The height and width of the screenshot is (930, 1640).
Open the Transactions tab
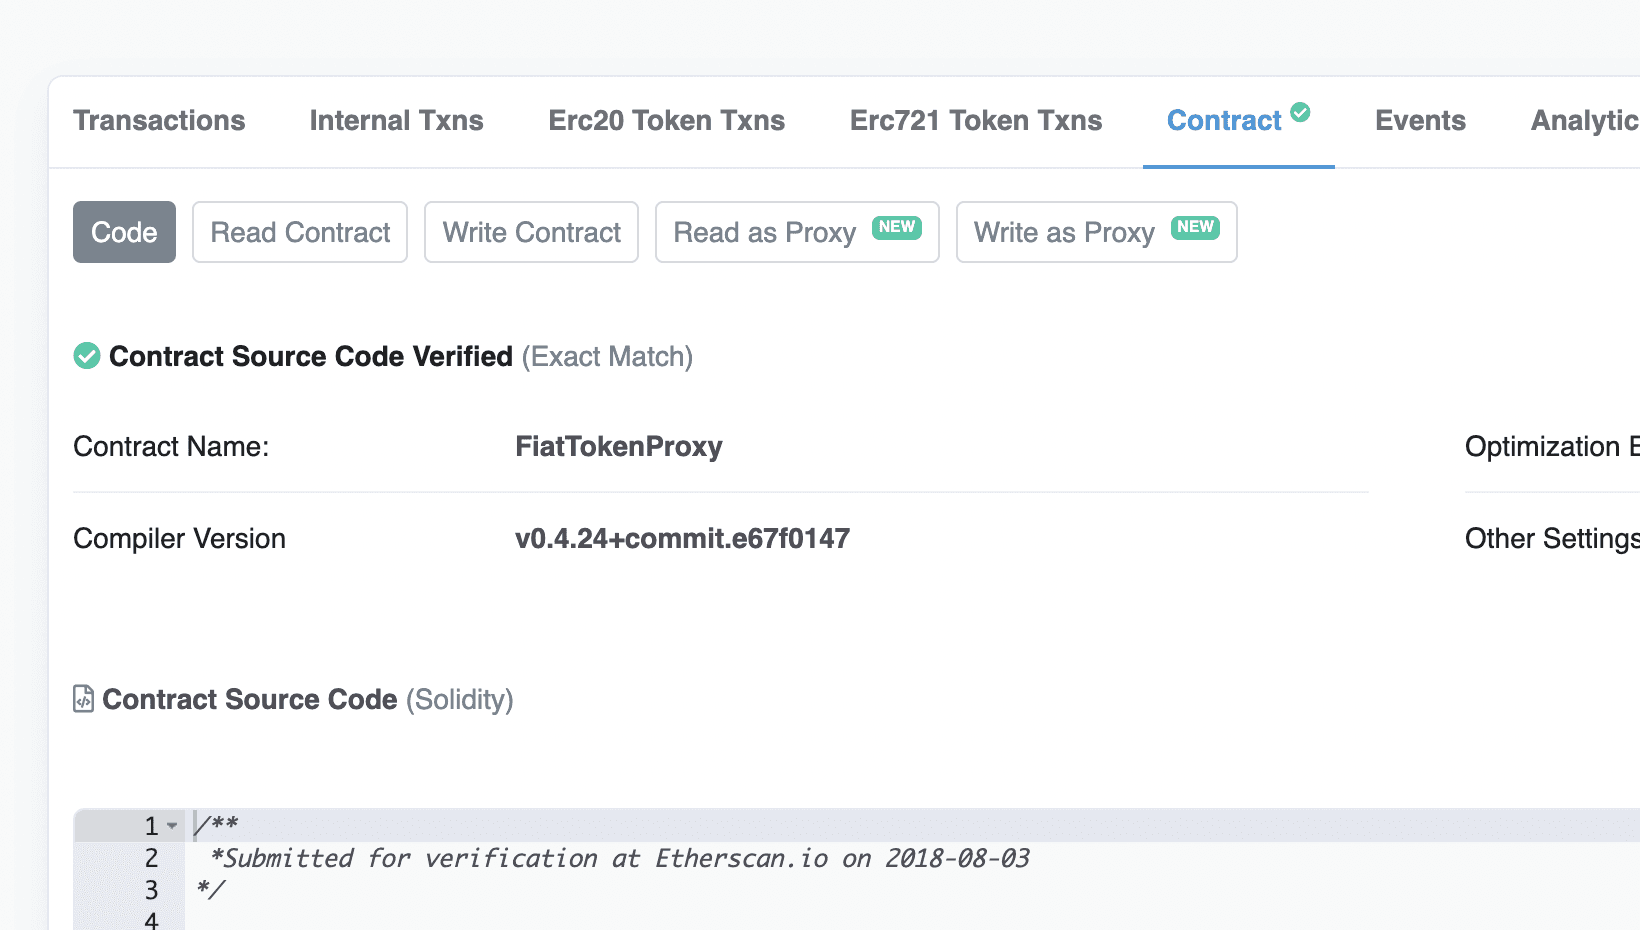click(159, 121)
